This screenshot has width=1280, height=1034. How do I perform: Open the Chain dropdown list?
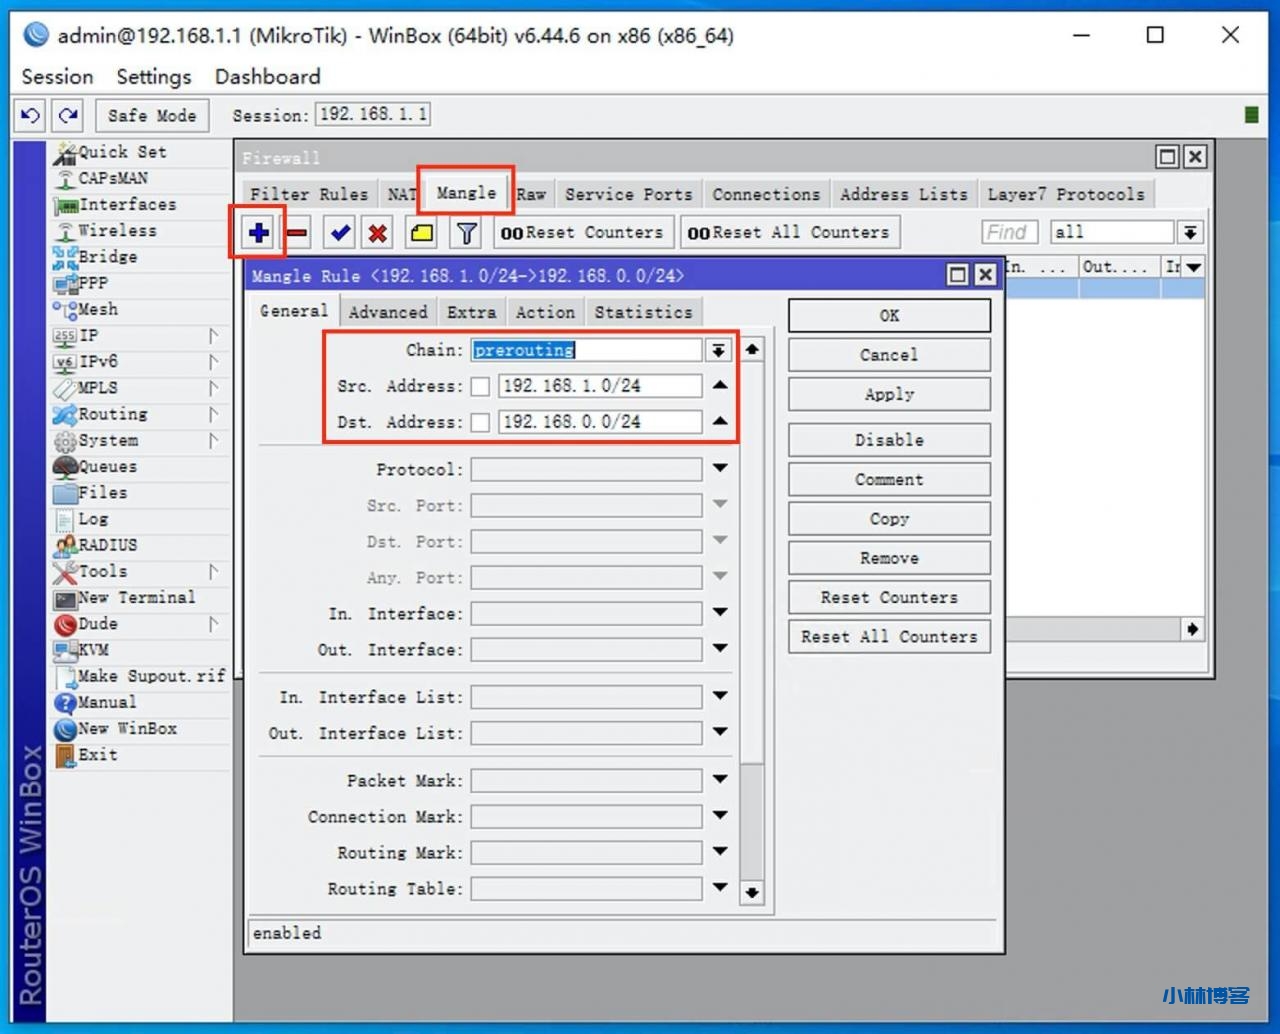[x=718, y=350]
